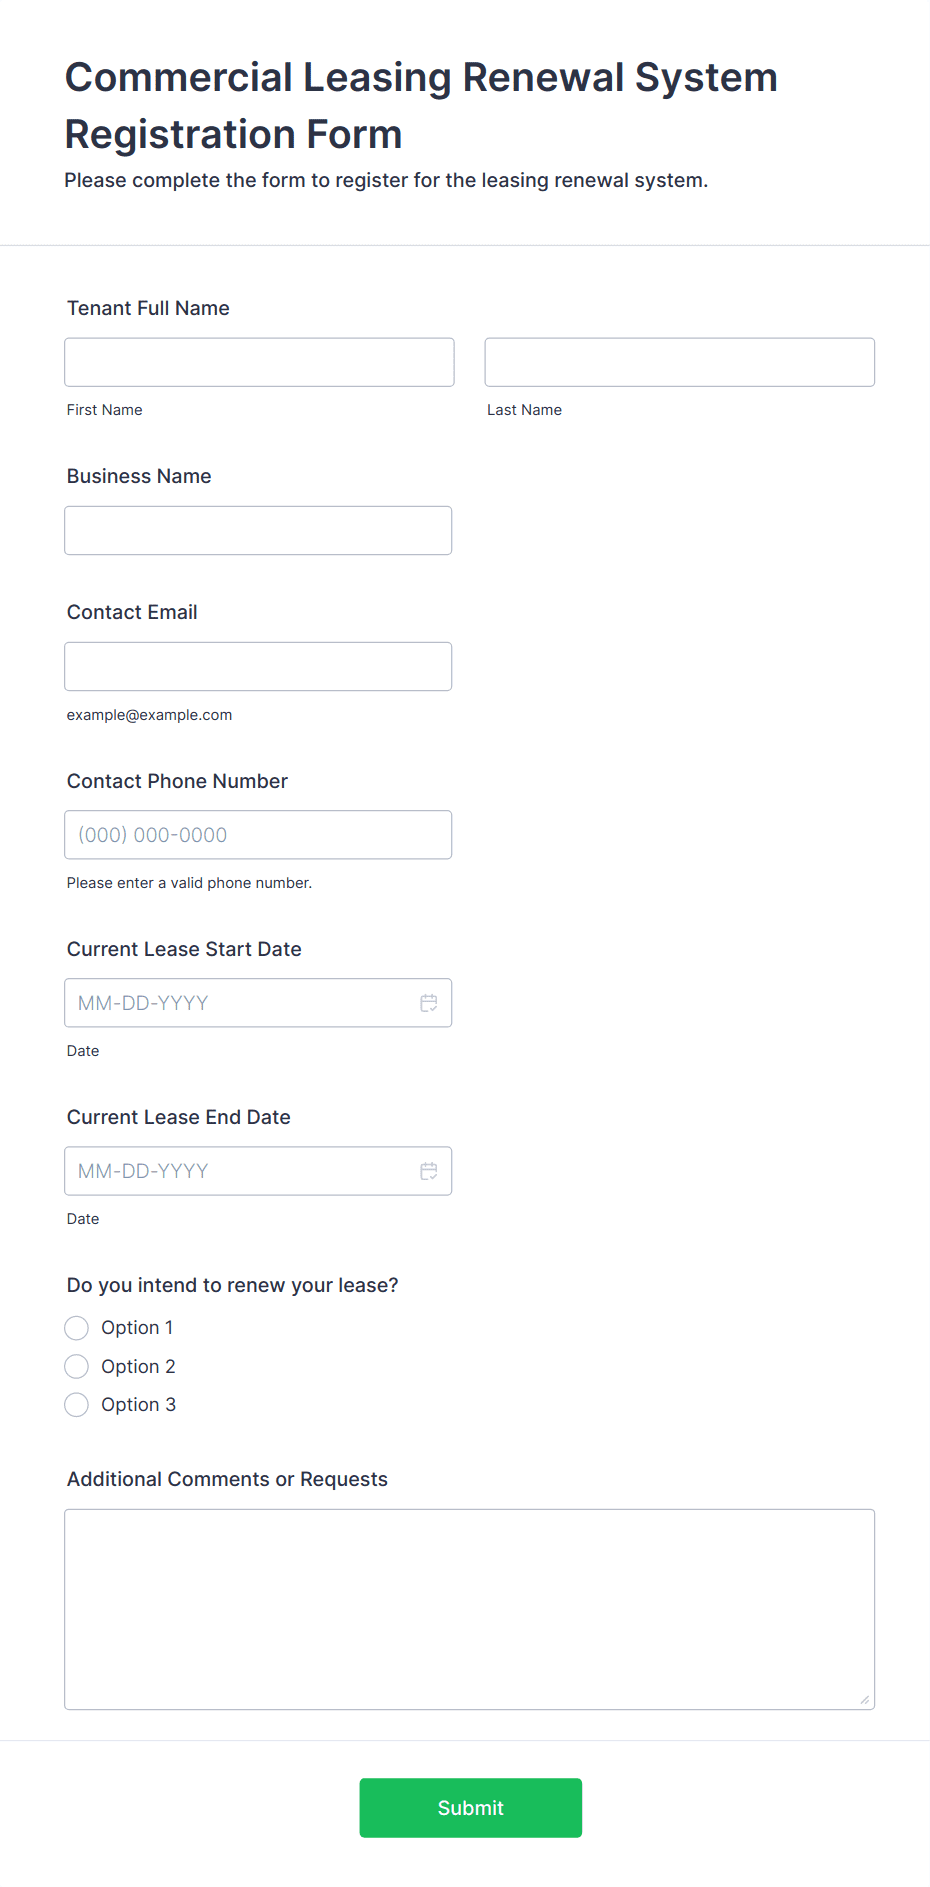930x1887 pixels.
Task: Click the Current Lease Start Date field
Action: tap(240, 1003)
